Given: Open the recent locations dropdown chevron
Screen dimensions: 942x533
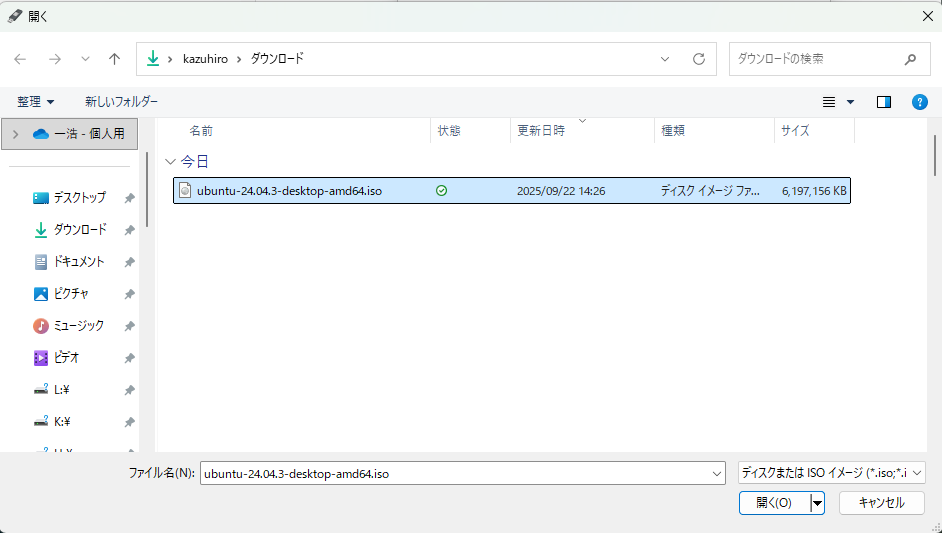Looking at the screenshot, I should point(84,59).
